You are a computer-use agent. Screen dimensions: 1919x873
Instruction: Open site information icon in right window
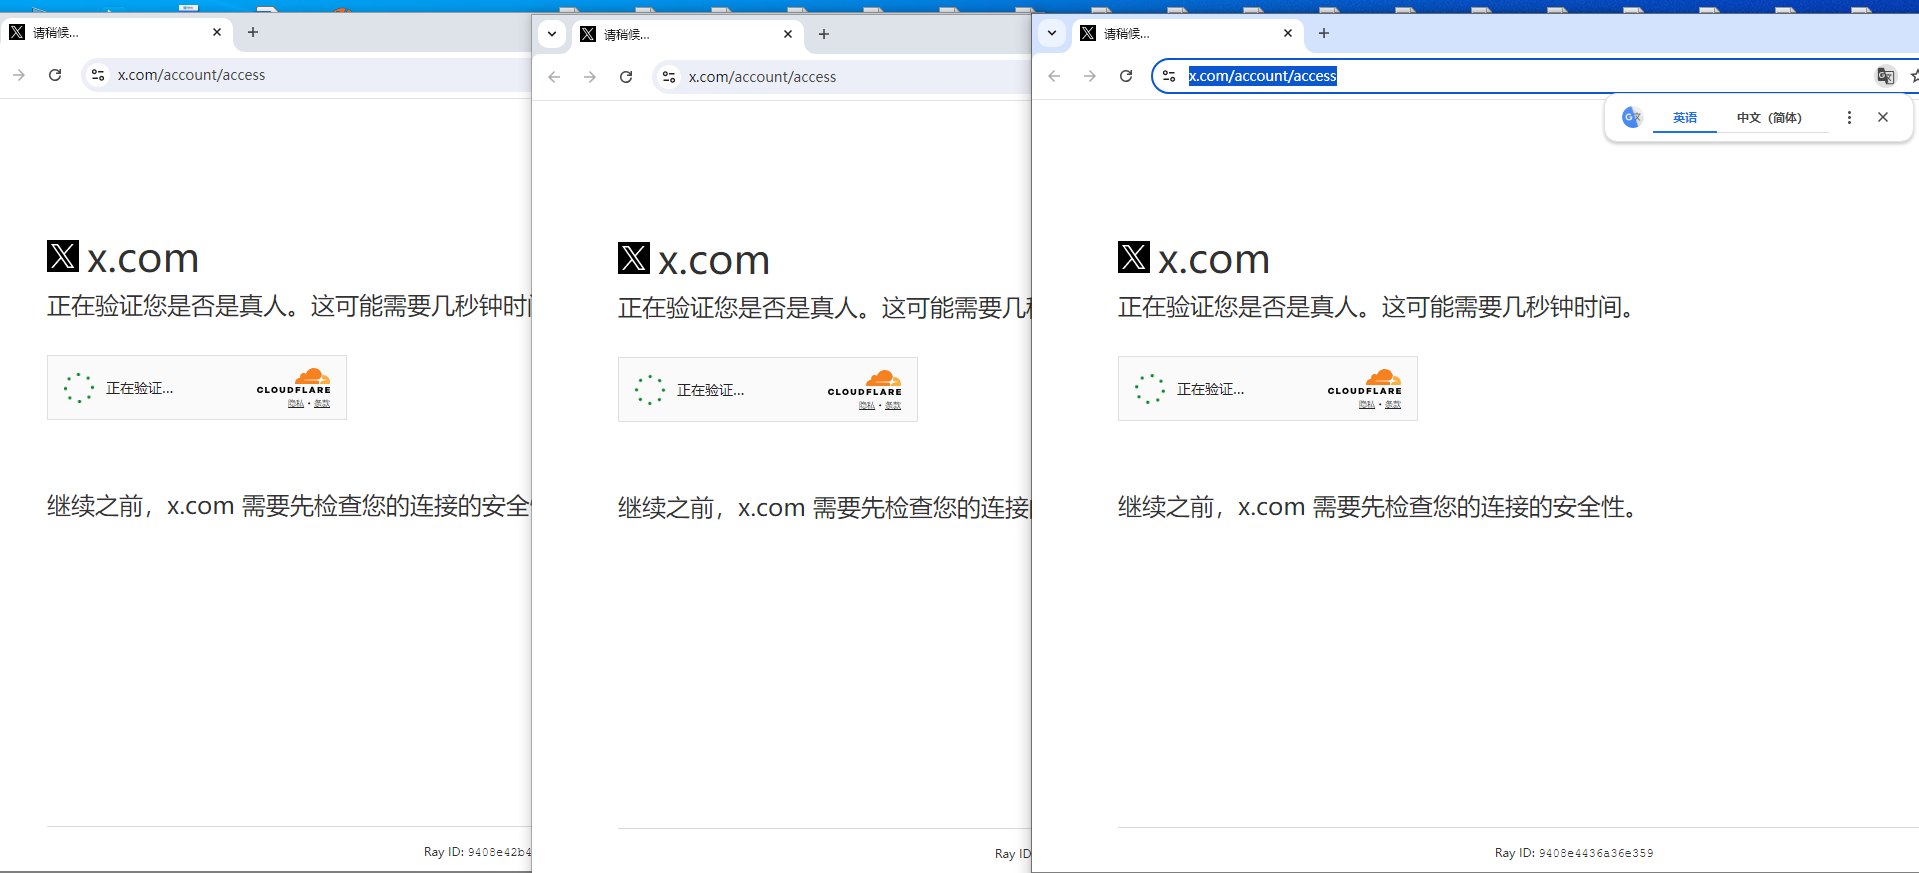pyautogui.click(x=1169, y=76)
